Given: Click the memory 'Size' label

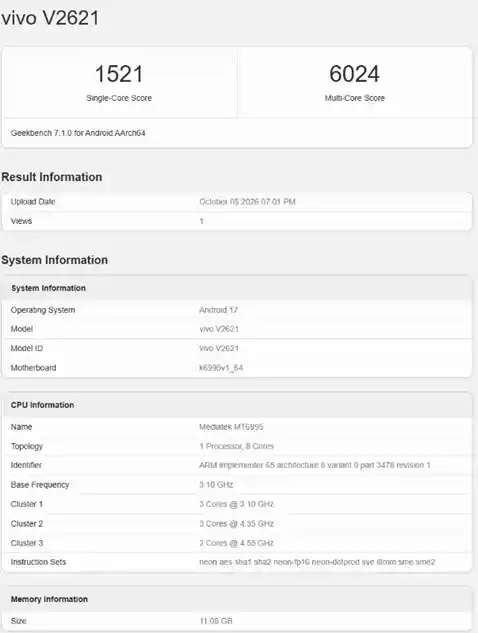Looking at the screenshot, I should pyautogui.click(x=19, y=621).
